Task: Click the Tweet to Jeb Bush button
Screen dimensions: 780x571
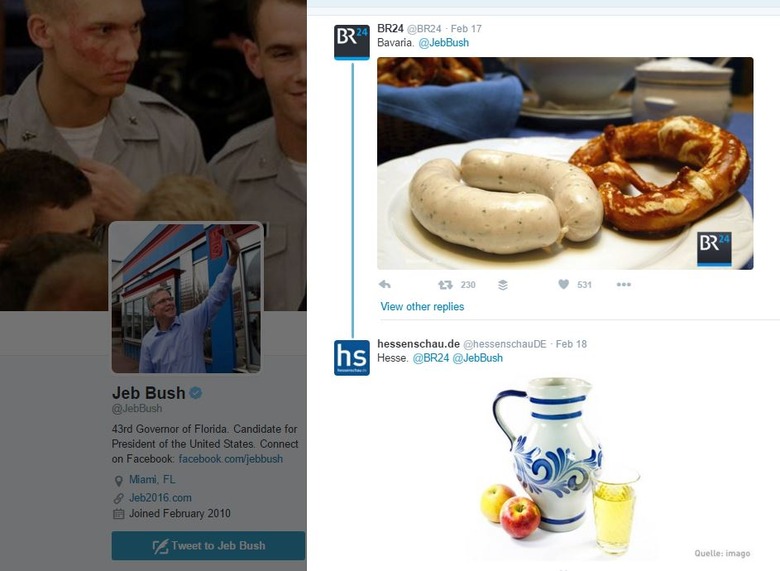Action: click(208, 546)
